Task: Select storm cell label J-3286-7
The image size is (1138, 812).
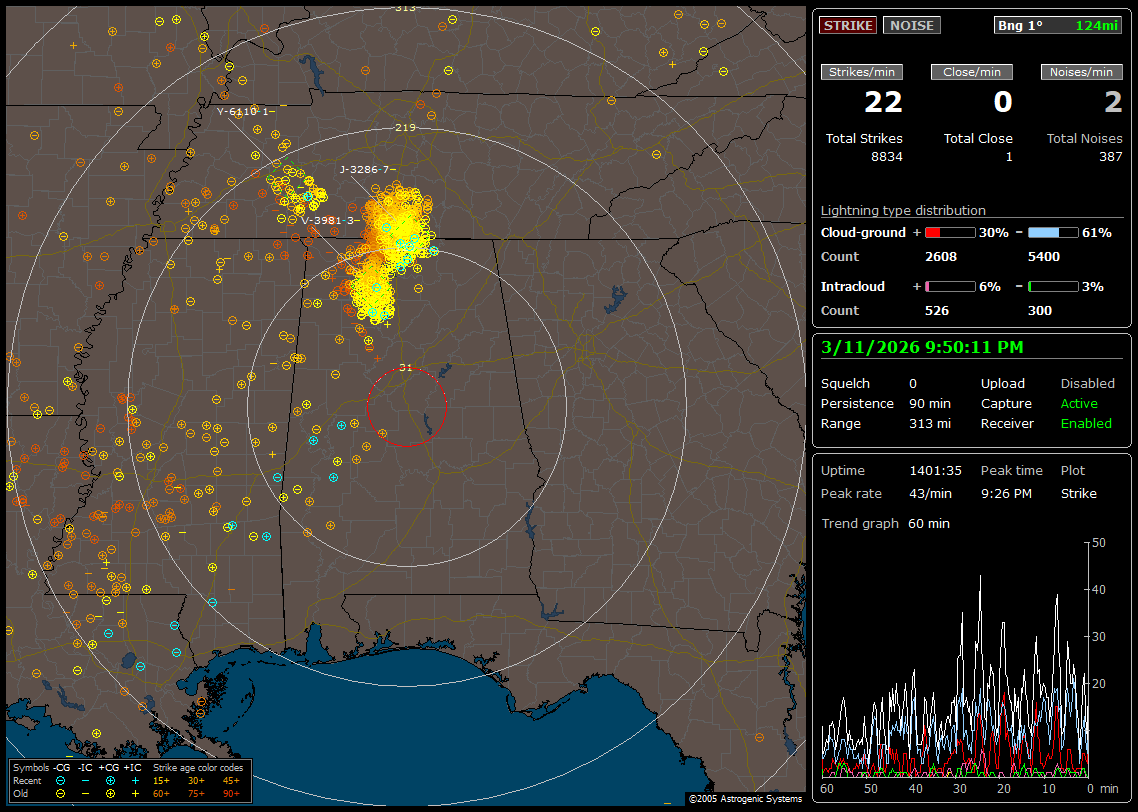Action: click(367, 170)
